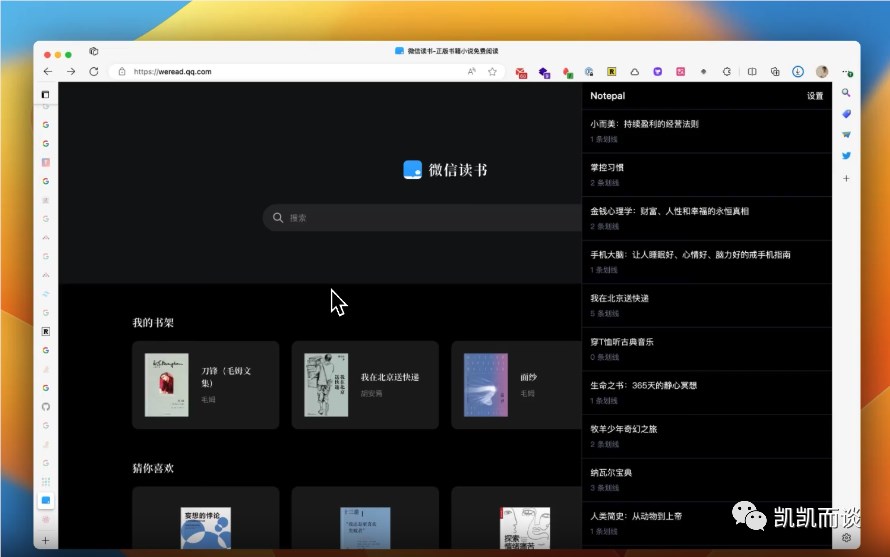Open Notepal entry 纳瓦尔宝典
890x557 pixels.
[x=707, y=480]
